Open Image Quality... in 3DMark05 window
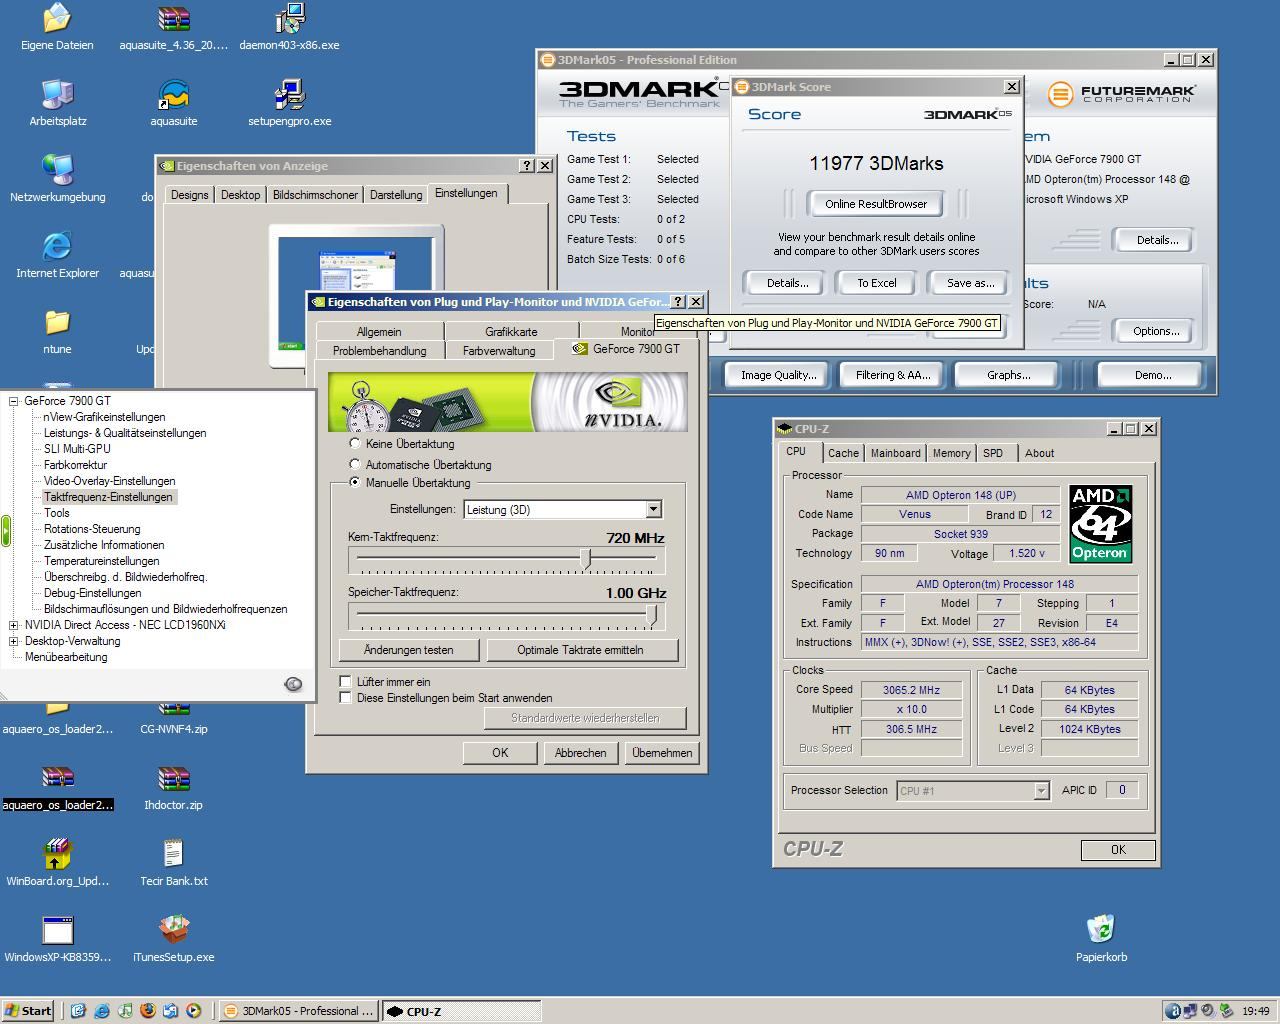The width and height of the screenshot is (1280, 1024). (x=778, y=375)
